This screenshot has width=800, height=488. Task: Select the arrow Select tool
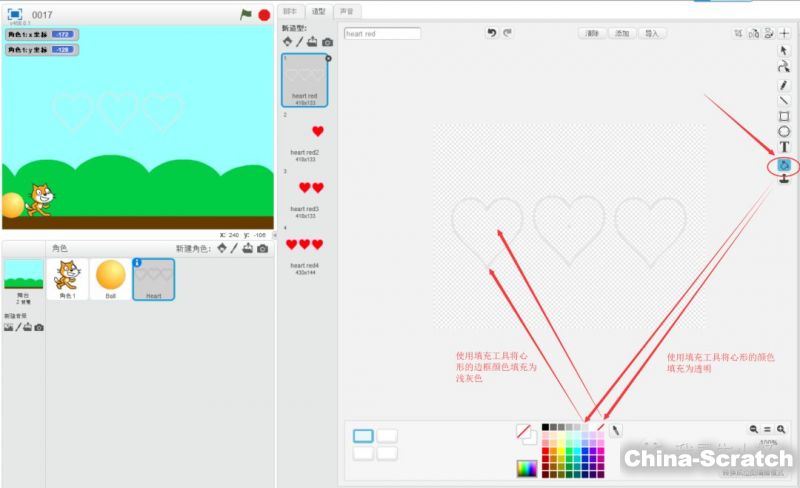click(x=784, y=50)
